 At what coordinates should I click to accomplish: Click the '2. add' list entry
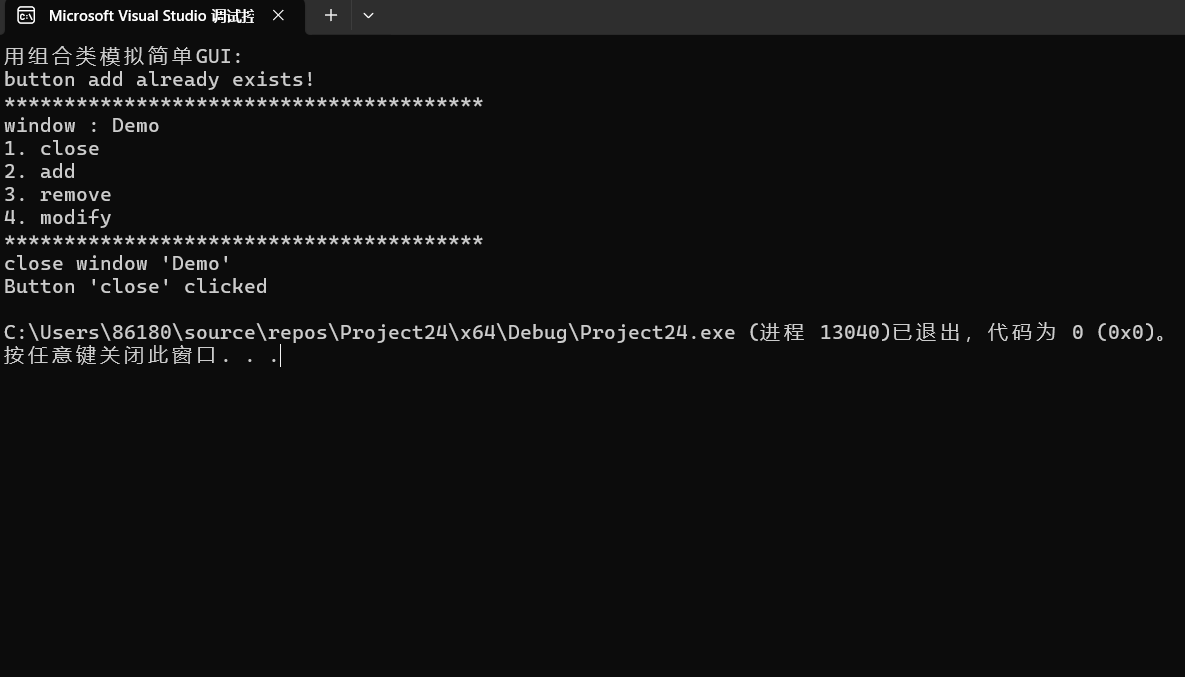[x=40, y=171]
